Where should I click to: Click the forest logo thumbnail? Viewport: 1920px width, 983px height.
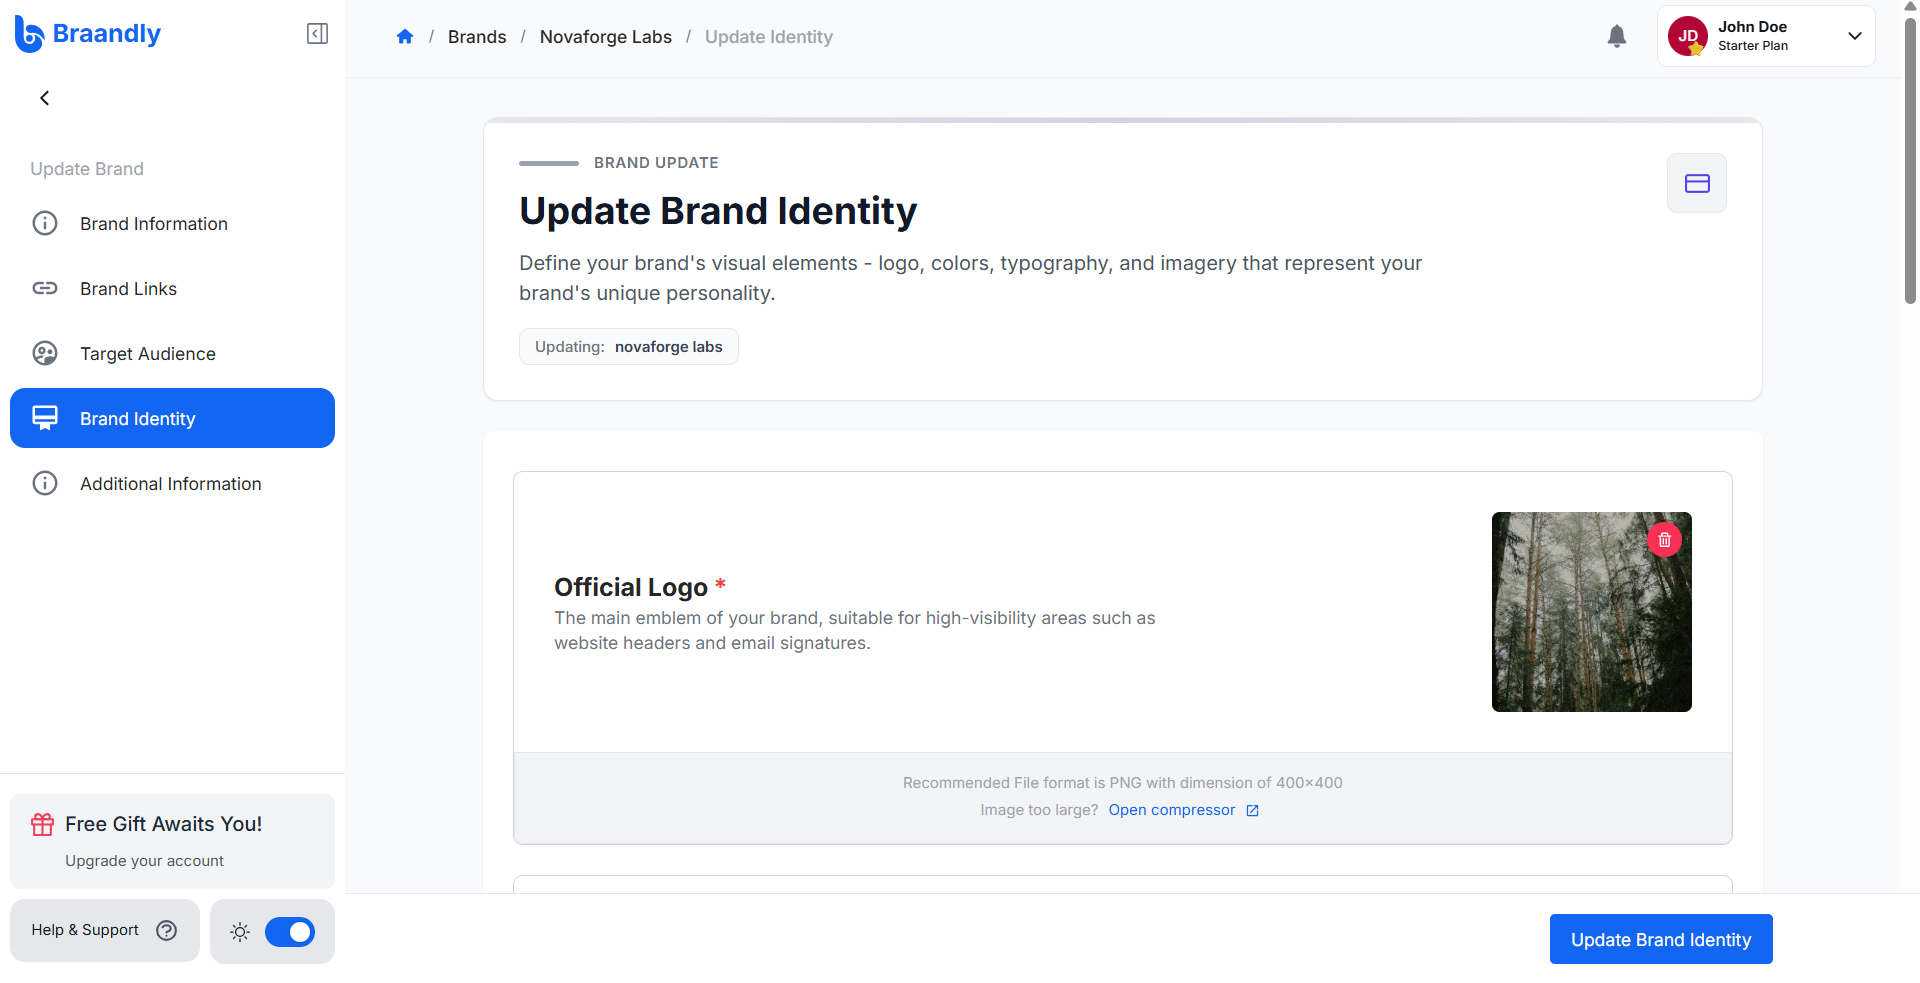[x=1592, y=612]
